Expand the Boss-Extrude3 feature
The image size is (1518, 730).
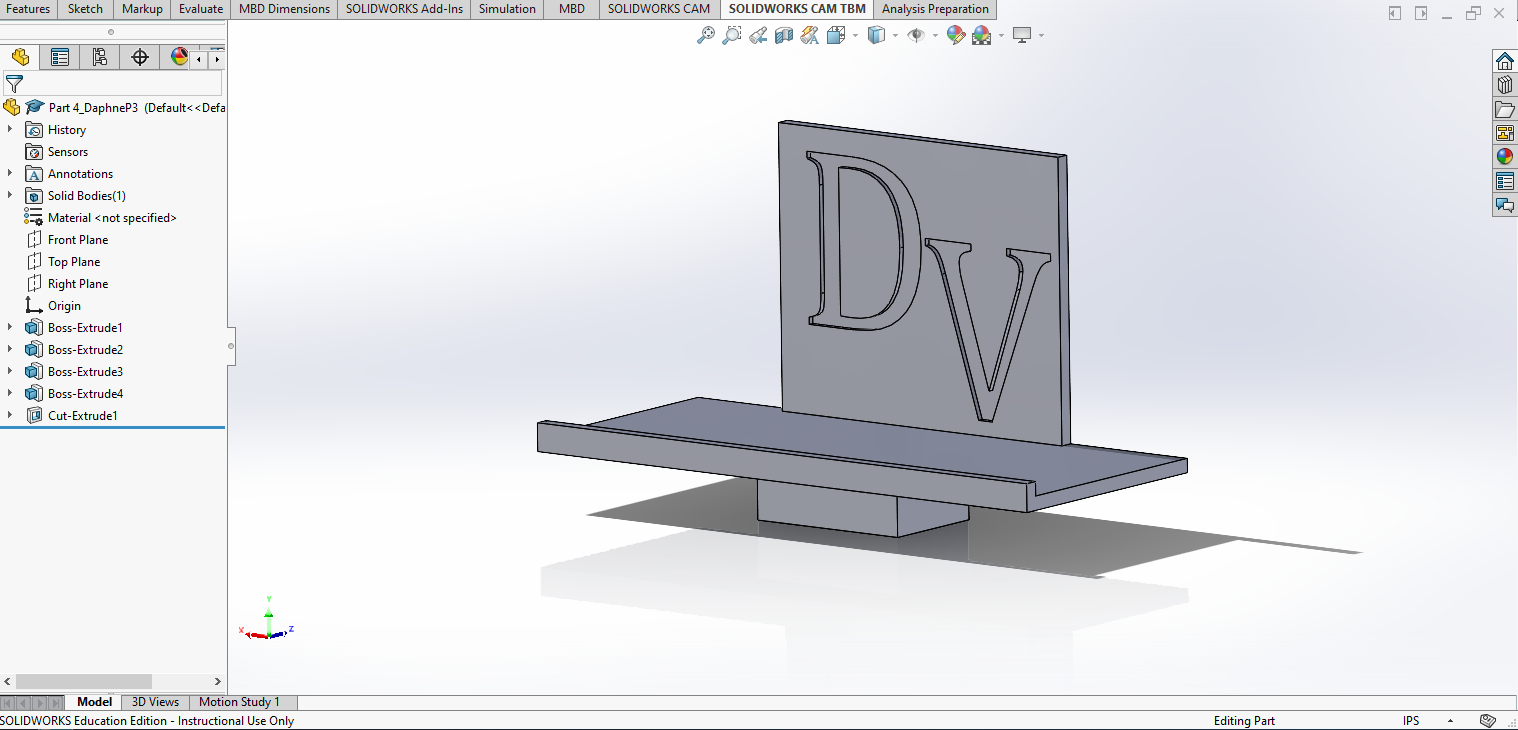(x=10, y=372)
